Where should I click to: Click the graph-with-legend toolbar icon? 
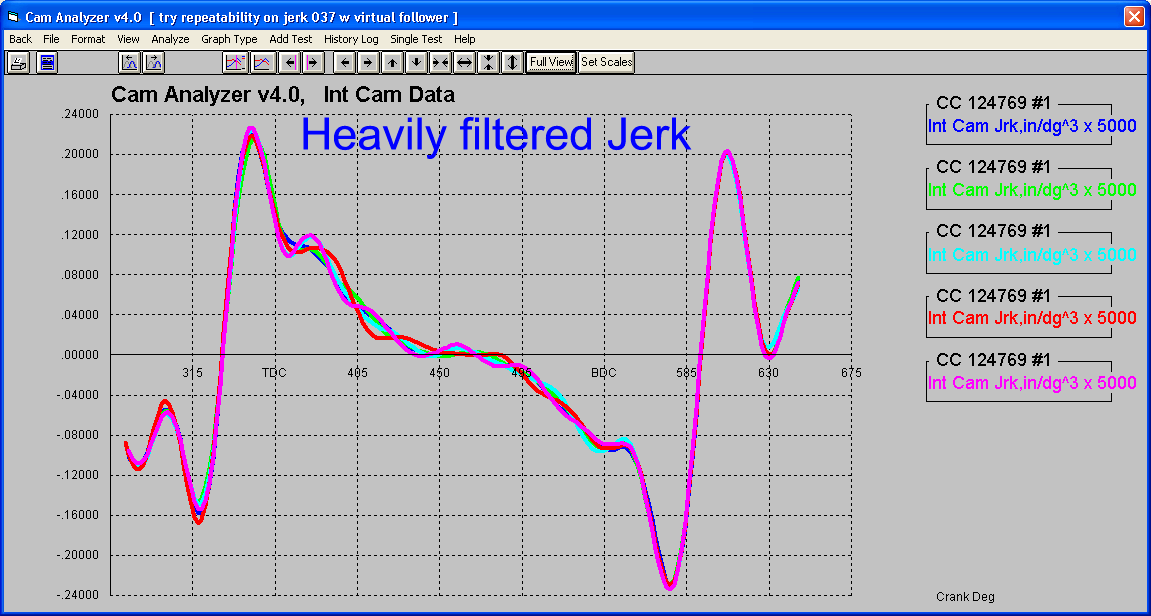(x=236, y=62)
